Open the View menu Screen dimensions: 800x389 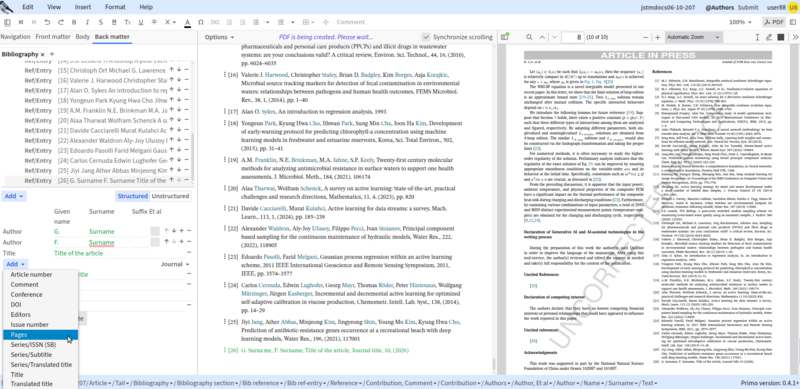(54, 7)
